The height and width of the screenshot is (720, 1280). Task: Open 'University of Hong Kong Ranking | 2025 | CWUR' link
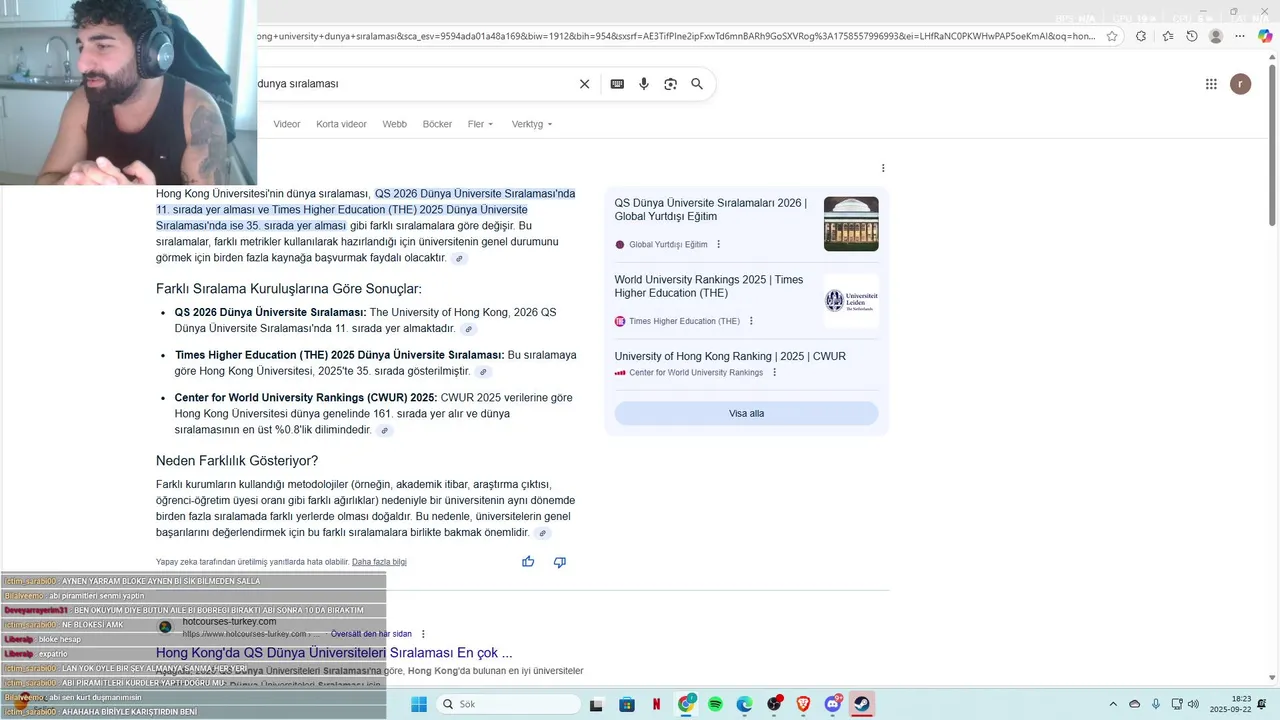pos(730,356)
